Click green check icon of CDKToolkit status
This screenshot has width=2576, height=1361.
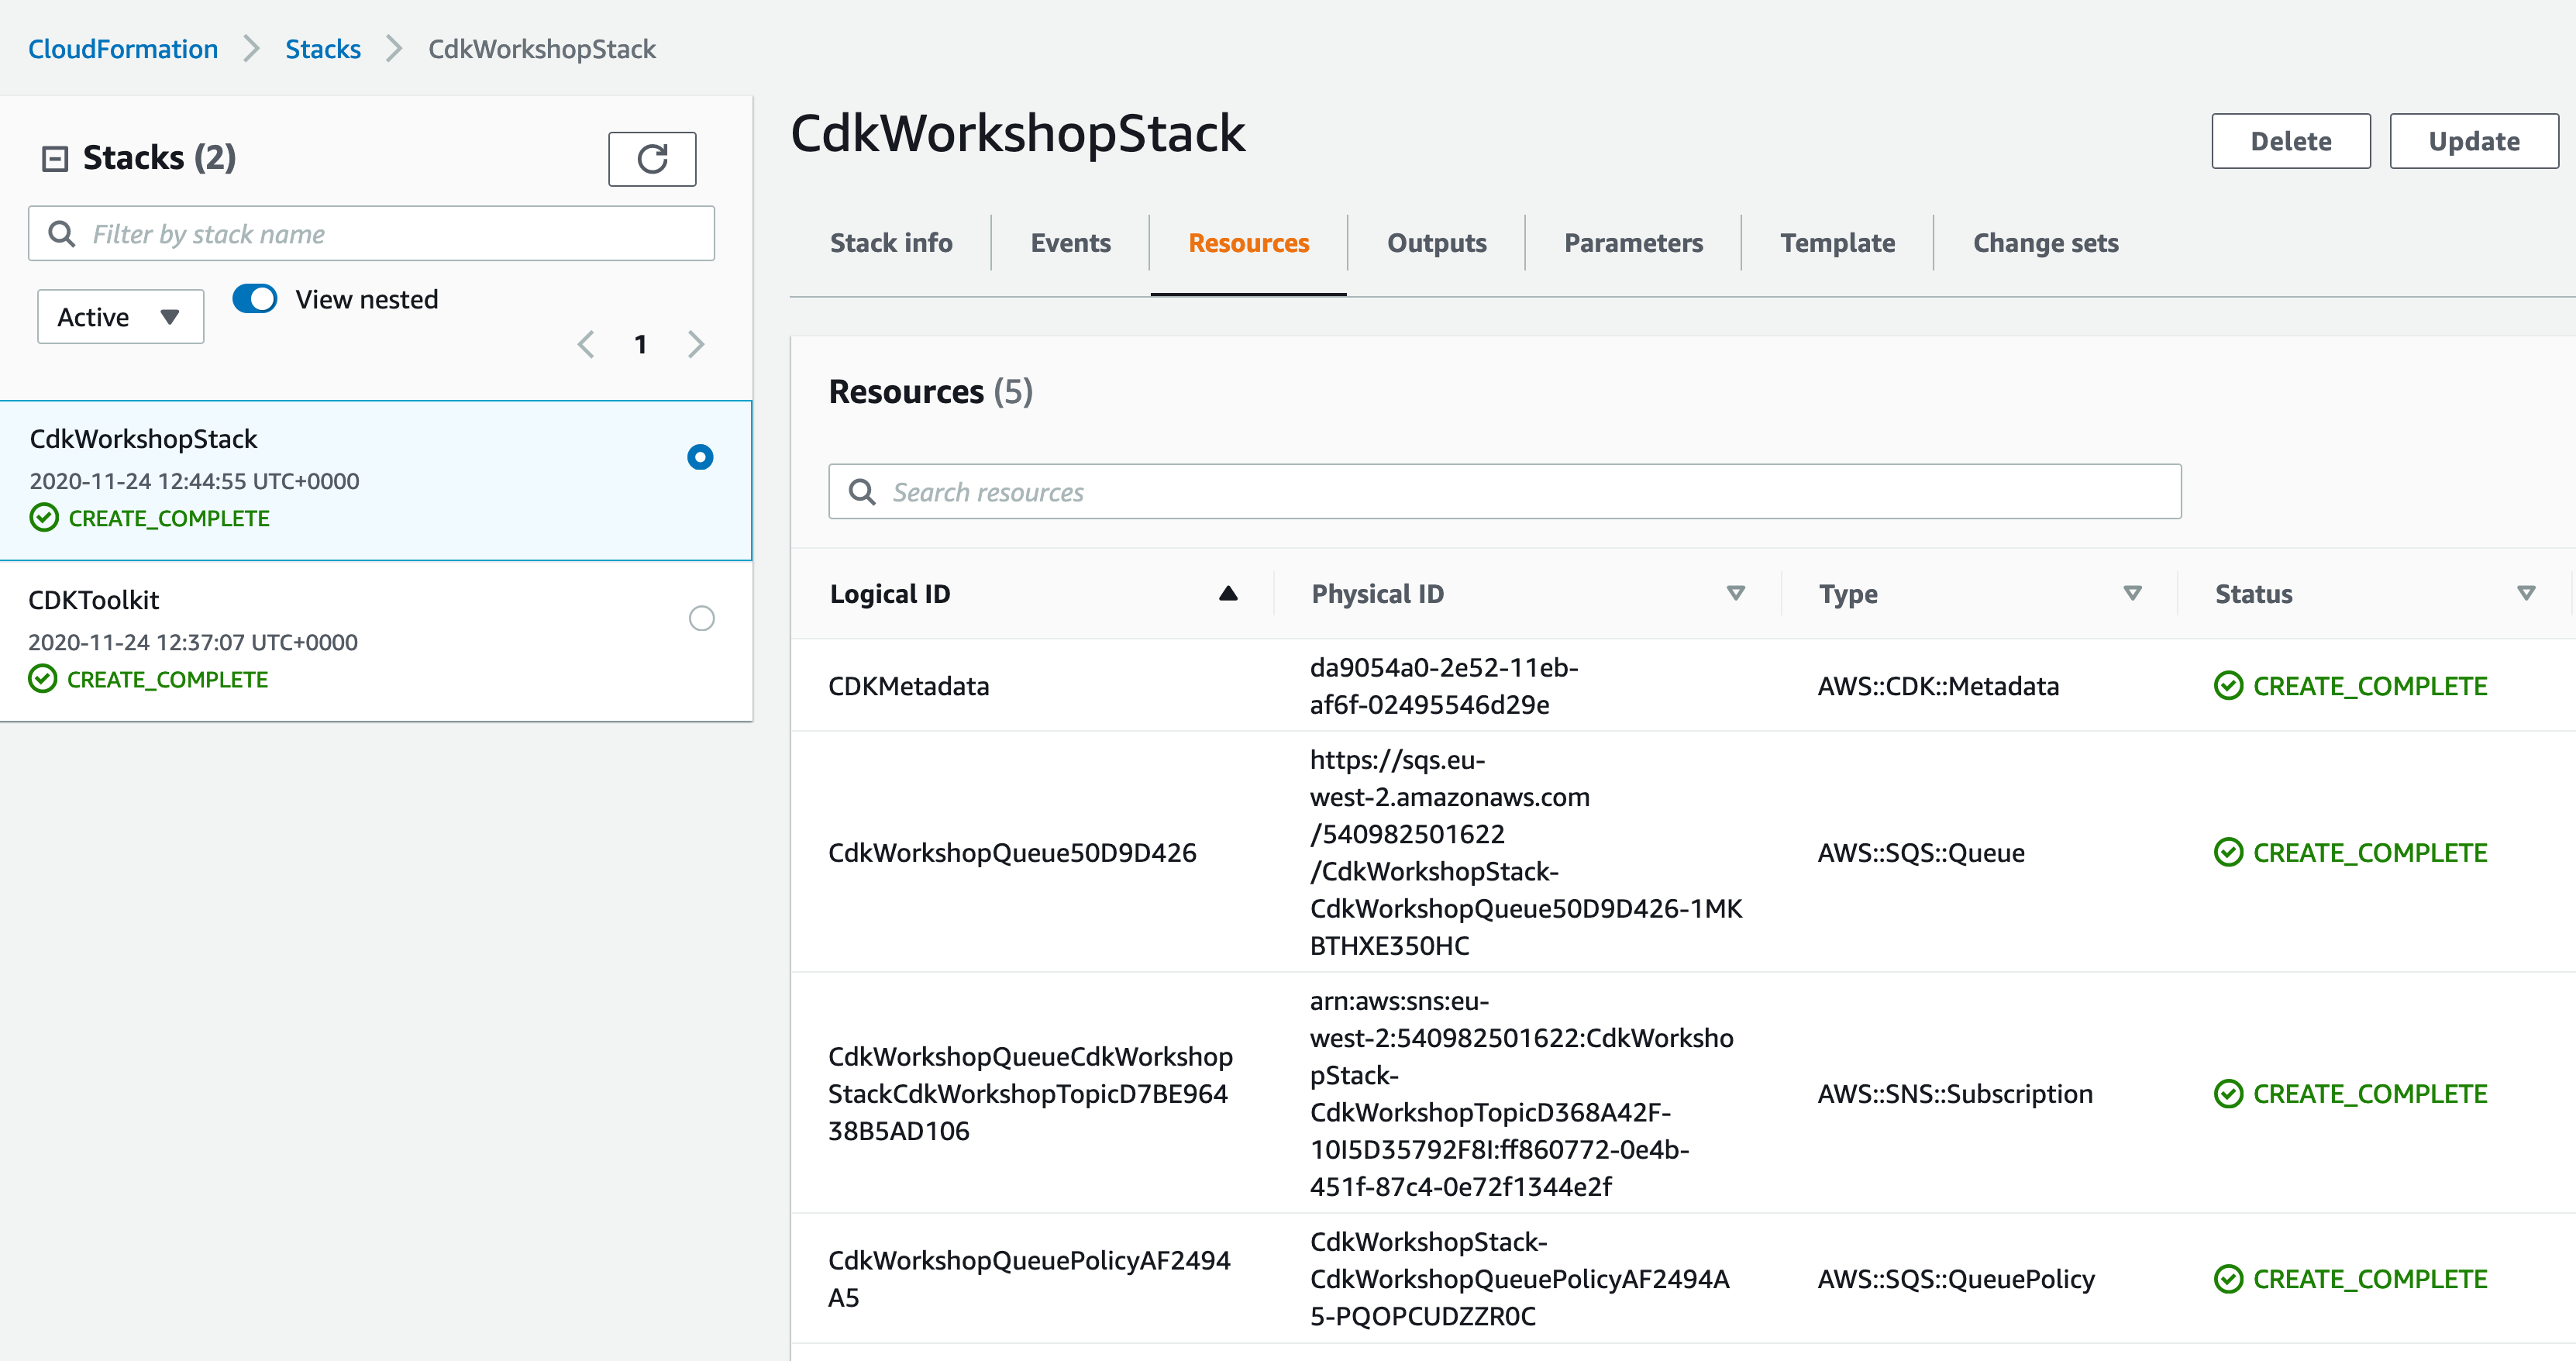coord(42,679)
